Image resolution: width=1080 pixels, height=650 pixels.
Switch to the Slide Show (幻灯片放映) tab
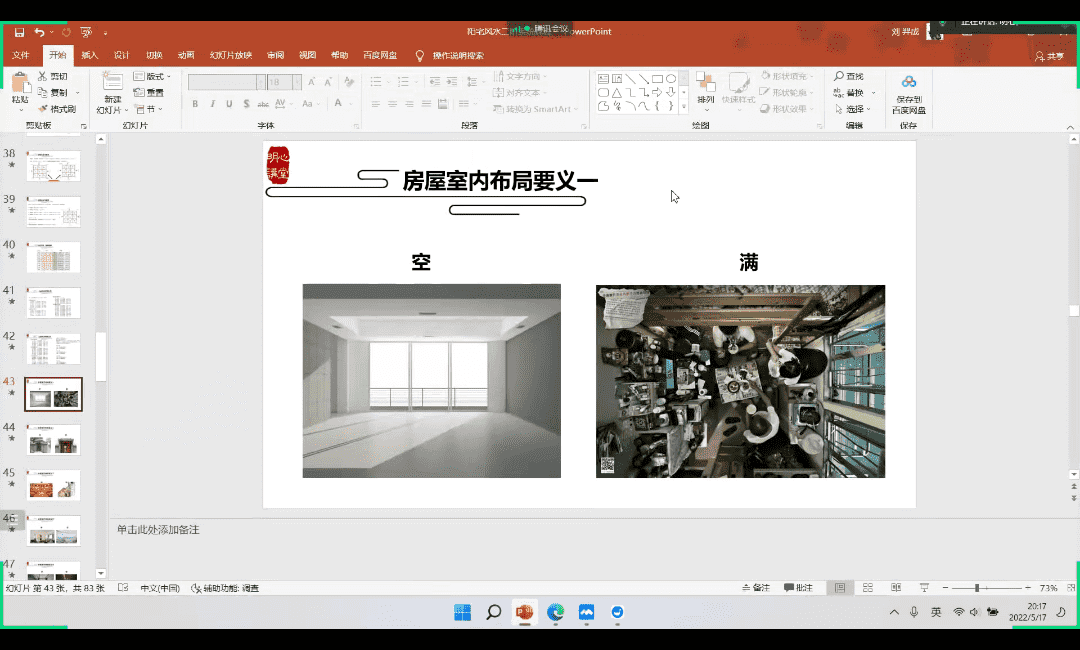coord(230,55)
